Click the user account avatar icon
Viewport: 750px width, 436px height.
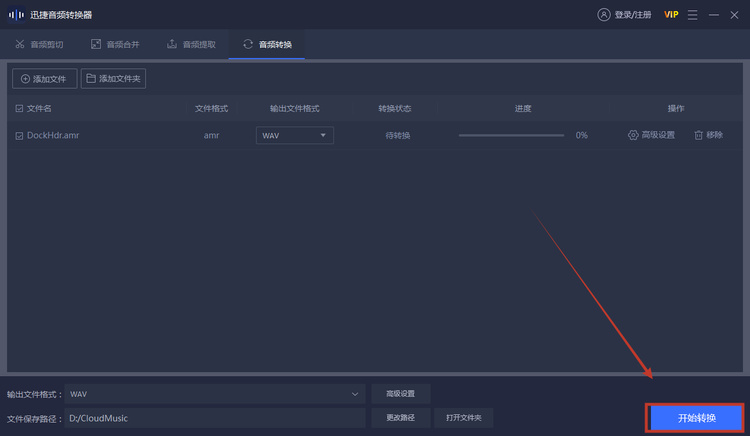click(x=604, y=15)
